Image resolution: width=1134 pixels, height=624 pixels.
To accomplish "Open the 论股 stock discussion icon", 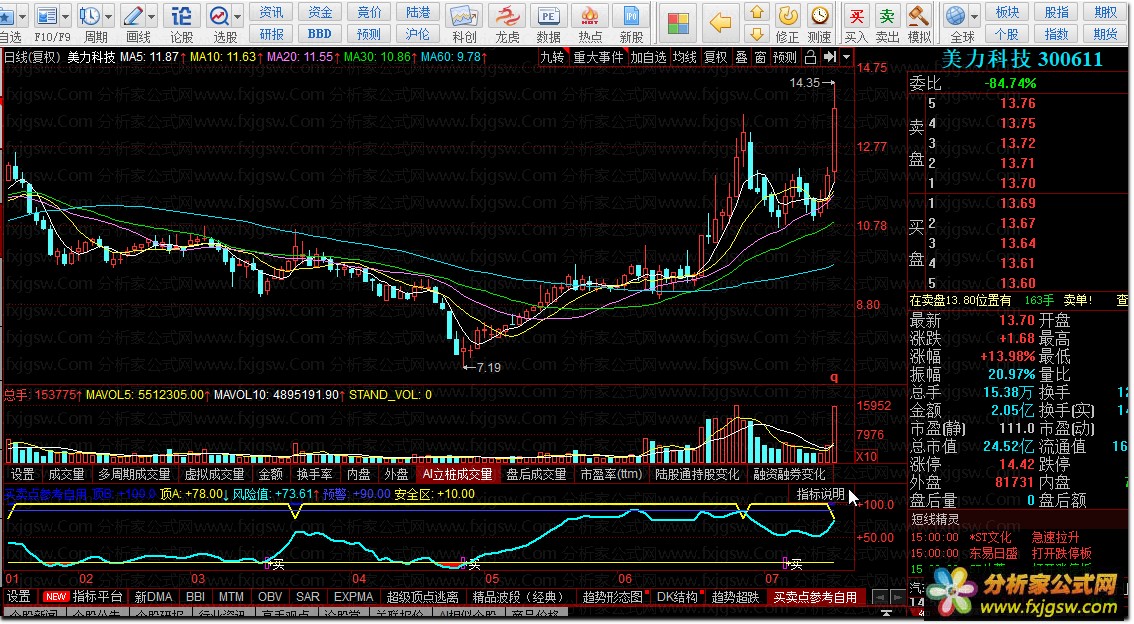I will click(x=181, y=15).
